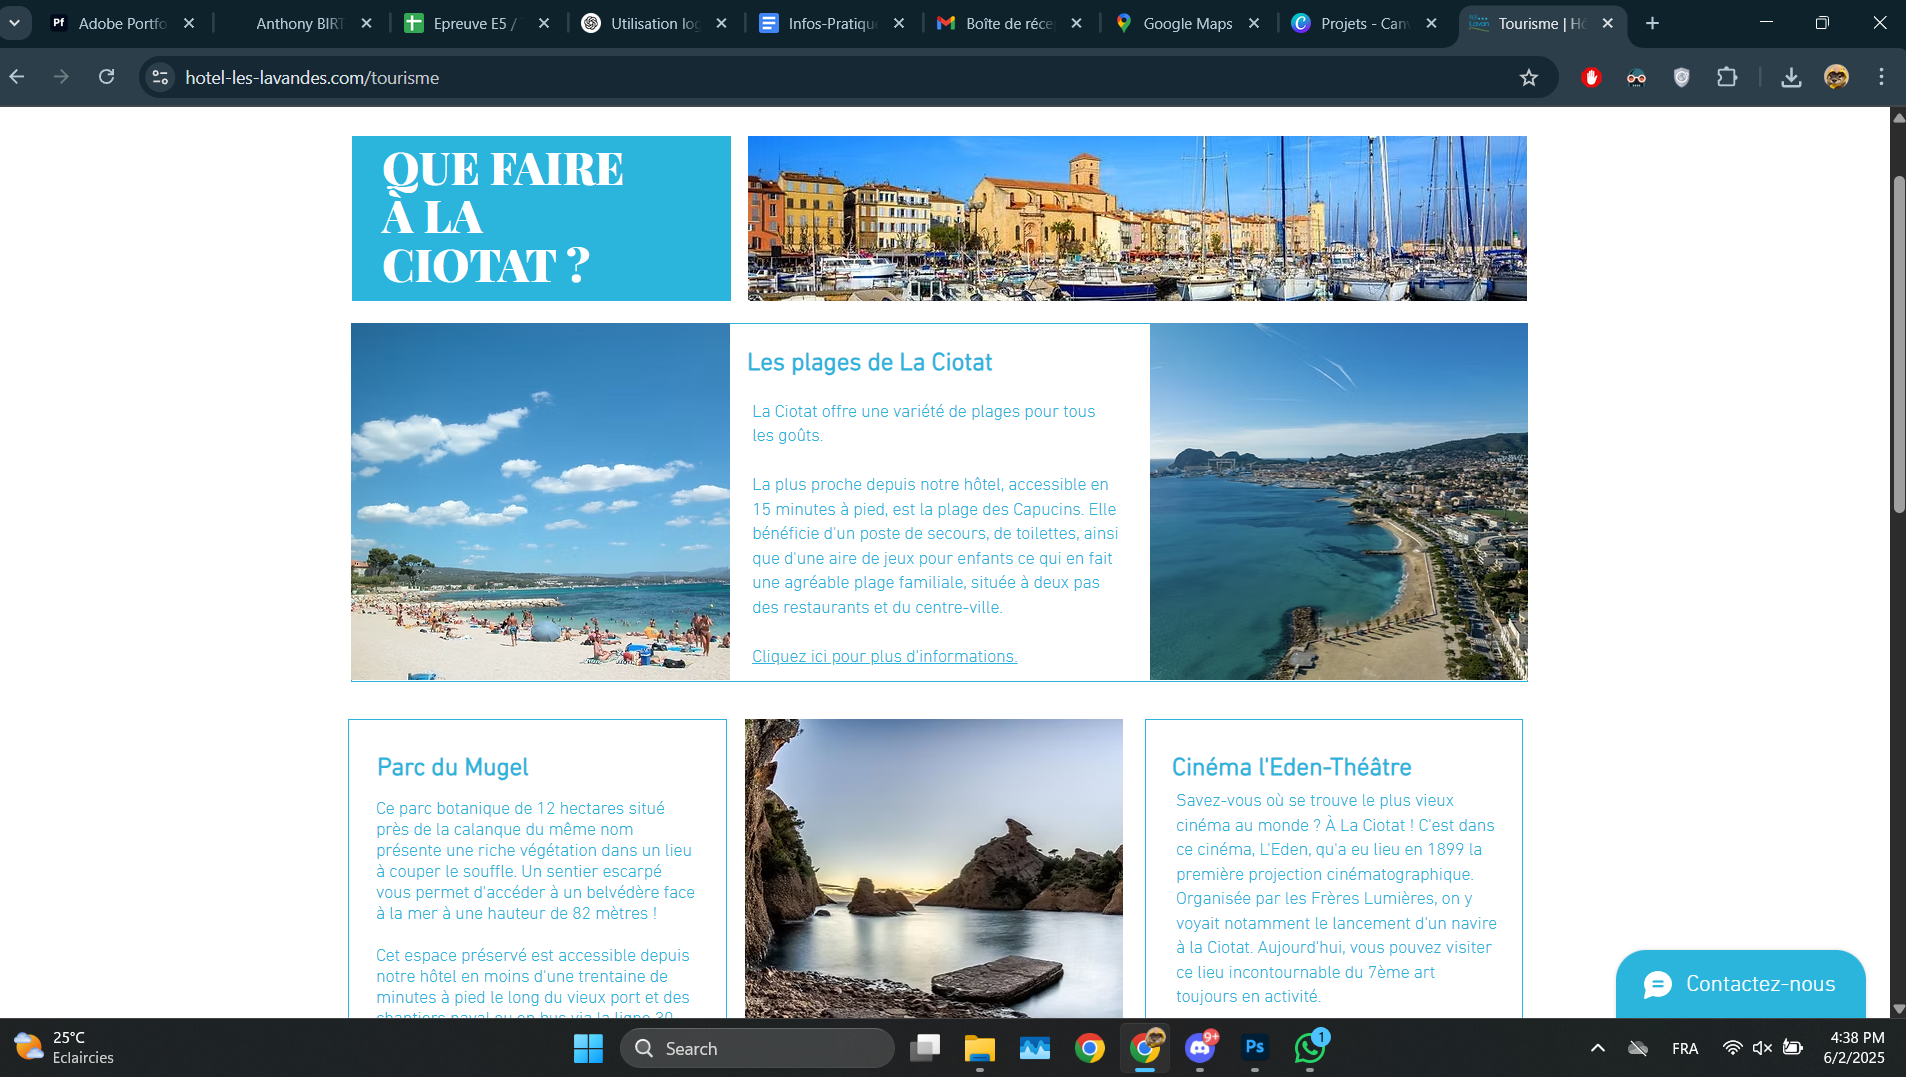Show hidden system tray icons
The width and height of the screenshot is (1906, 1077).
click(x=1597, y=1048)
